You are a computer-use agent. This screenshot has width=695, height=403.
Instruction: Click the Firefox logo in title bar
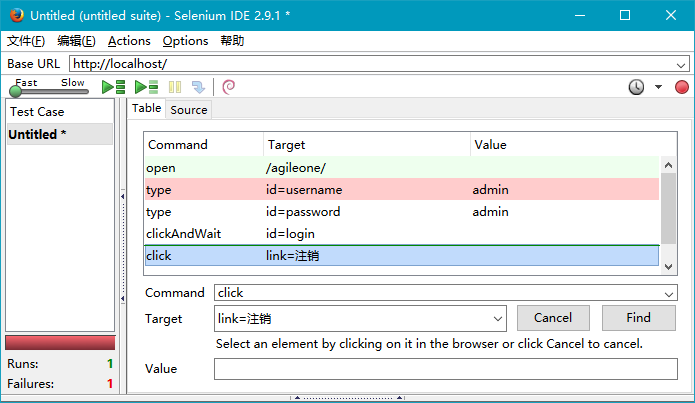[x=16, y=15]
